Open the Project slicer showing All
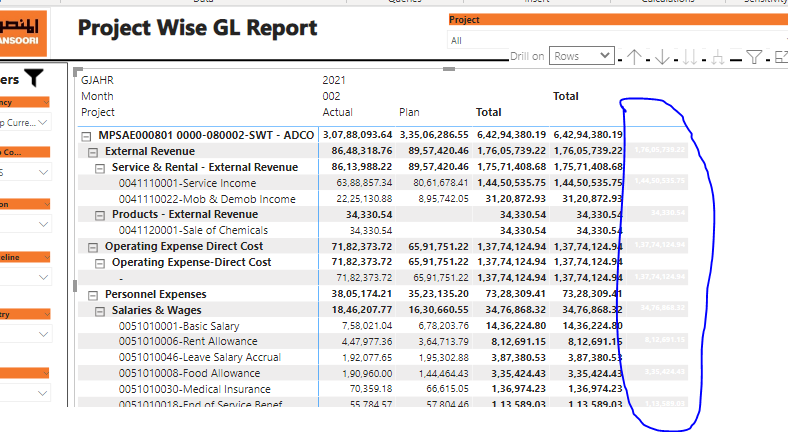 pyautogui.click(x=617, y=41)
